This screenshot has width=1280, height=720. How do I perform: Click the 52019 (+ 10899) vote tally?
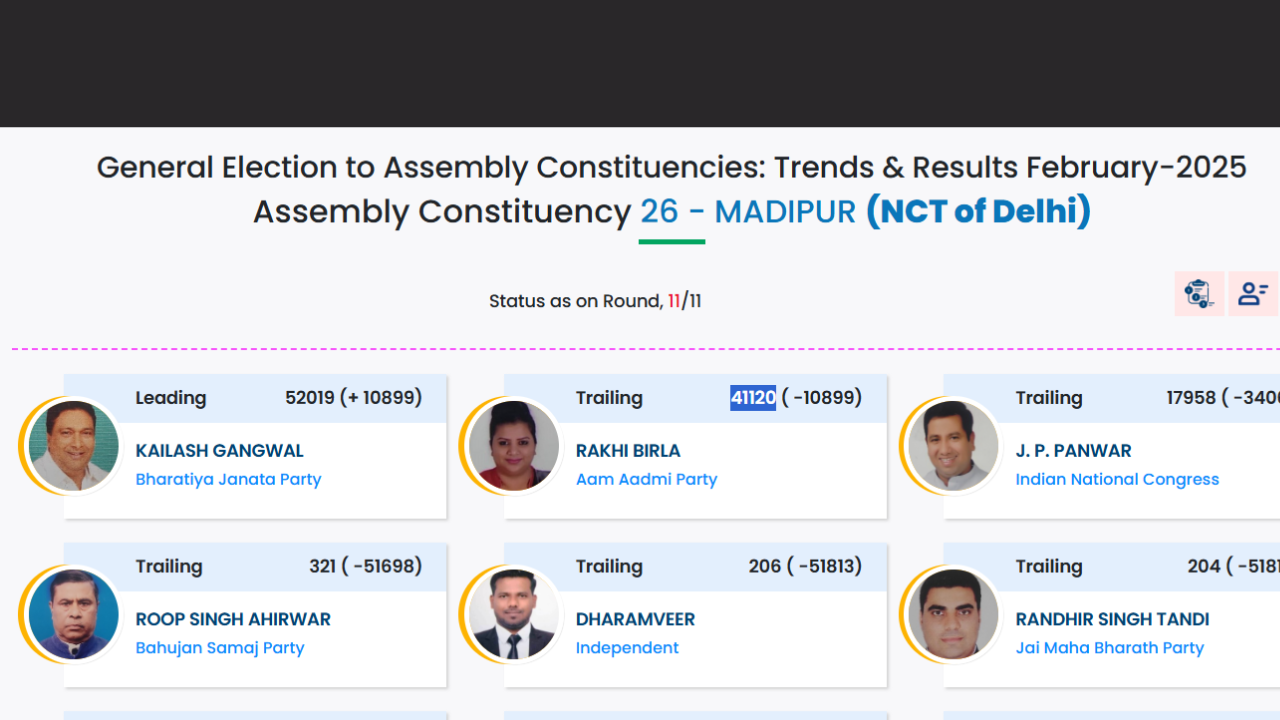tap(353, 398)
